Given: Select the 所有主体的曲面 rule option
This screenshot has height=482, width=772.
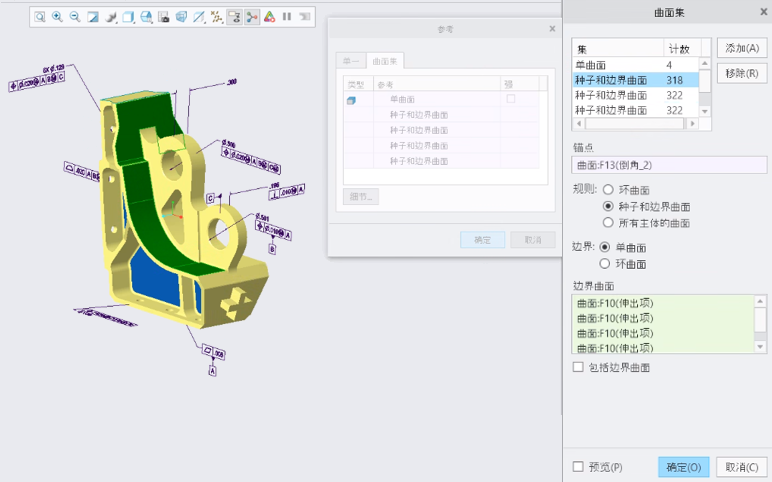Looking at the screenshot, I should [x=608, y=222].
